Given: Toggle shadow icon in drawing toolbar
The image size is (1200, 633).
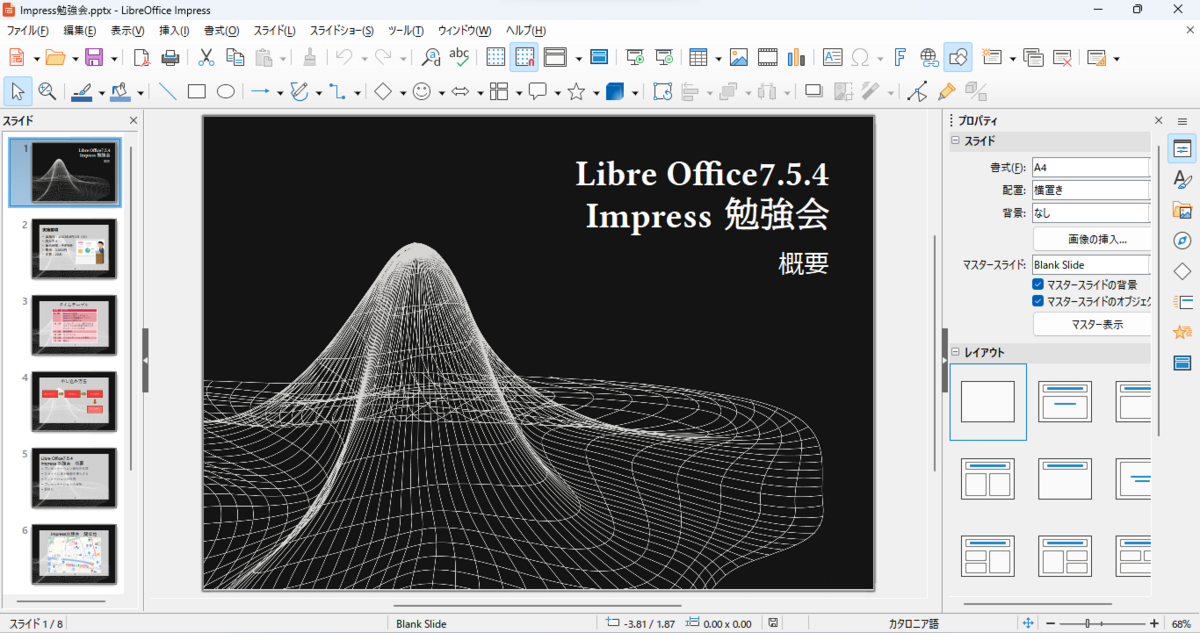Looking at the screenshot, I should point(814,92).
